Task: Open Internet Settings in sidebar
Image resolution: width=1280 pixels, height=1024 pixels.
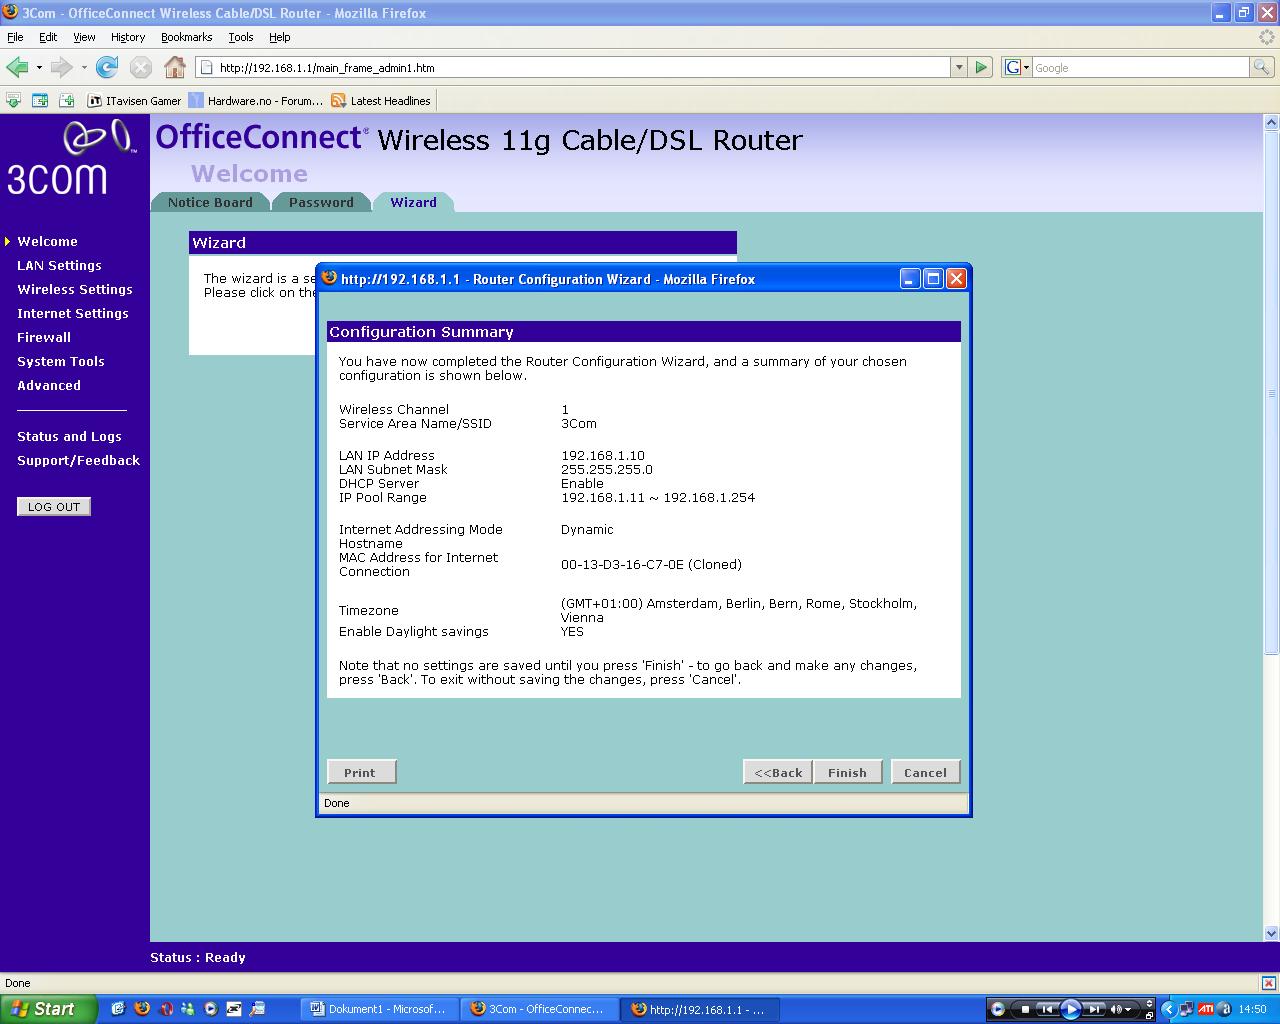Action: [73, 313]
